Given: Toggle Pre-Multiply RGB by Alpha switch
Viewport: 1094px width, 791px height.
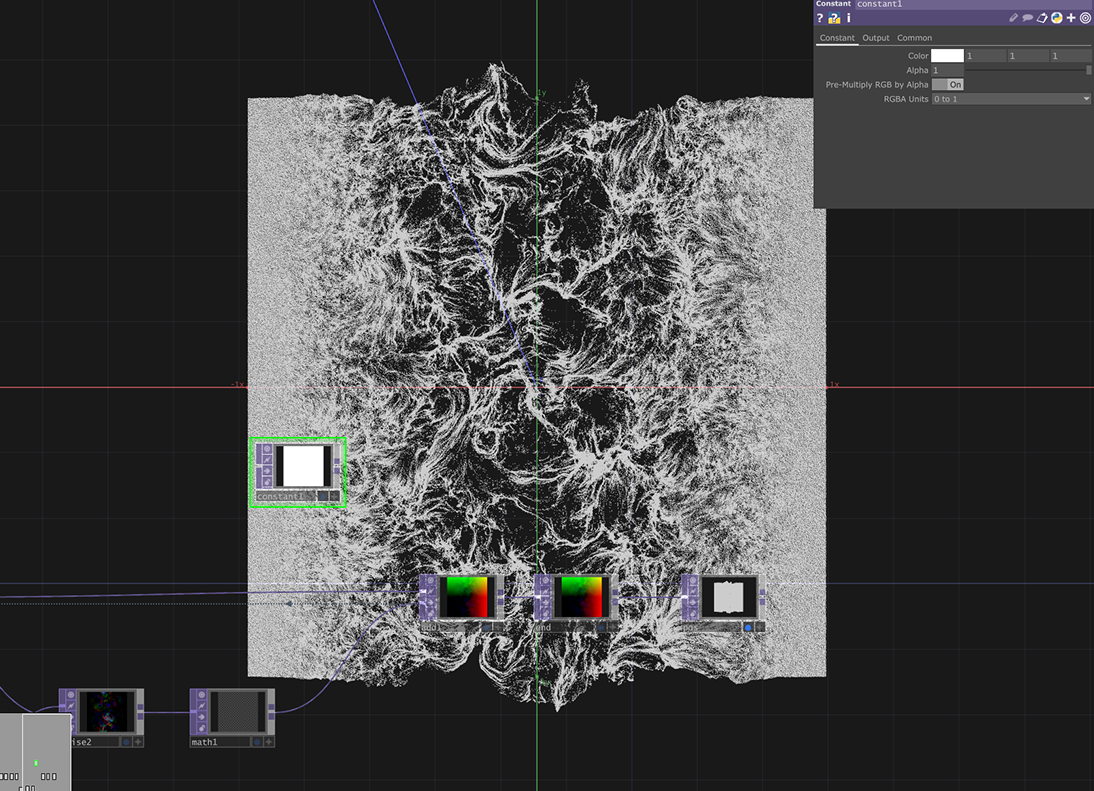Looking at the screenshot, I should pos(948,85).
